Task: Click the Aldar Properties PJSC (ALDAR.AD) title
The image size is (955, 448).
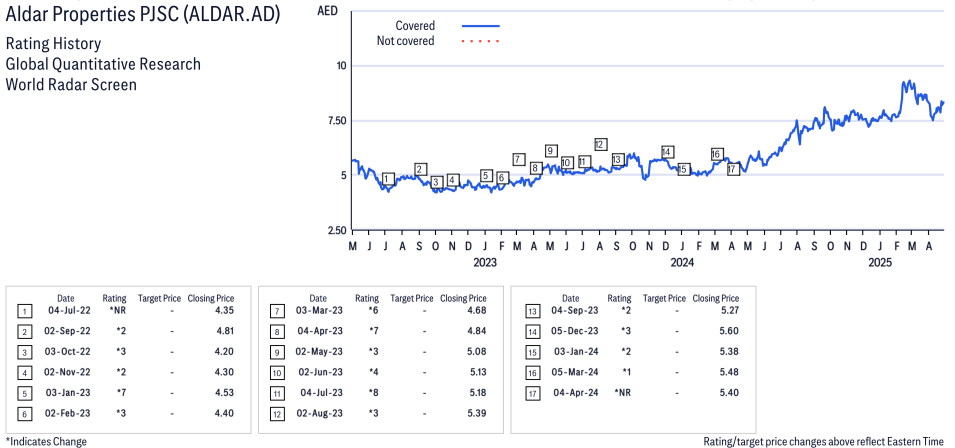Action: pyautogui.click(x=144, y=15)
